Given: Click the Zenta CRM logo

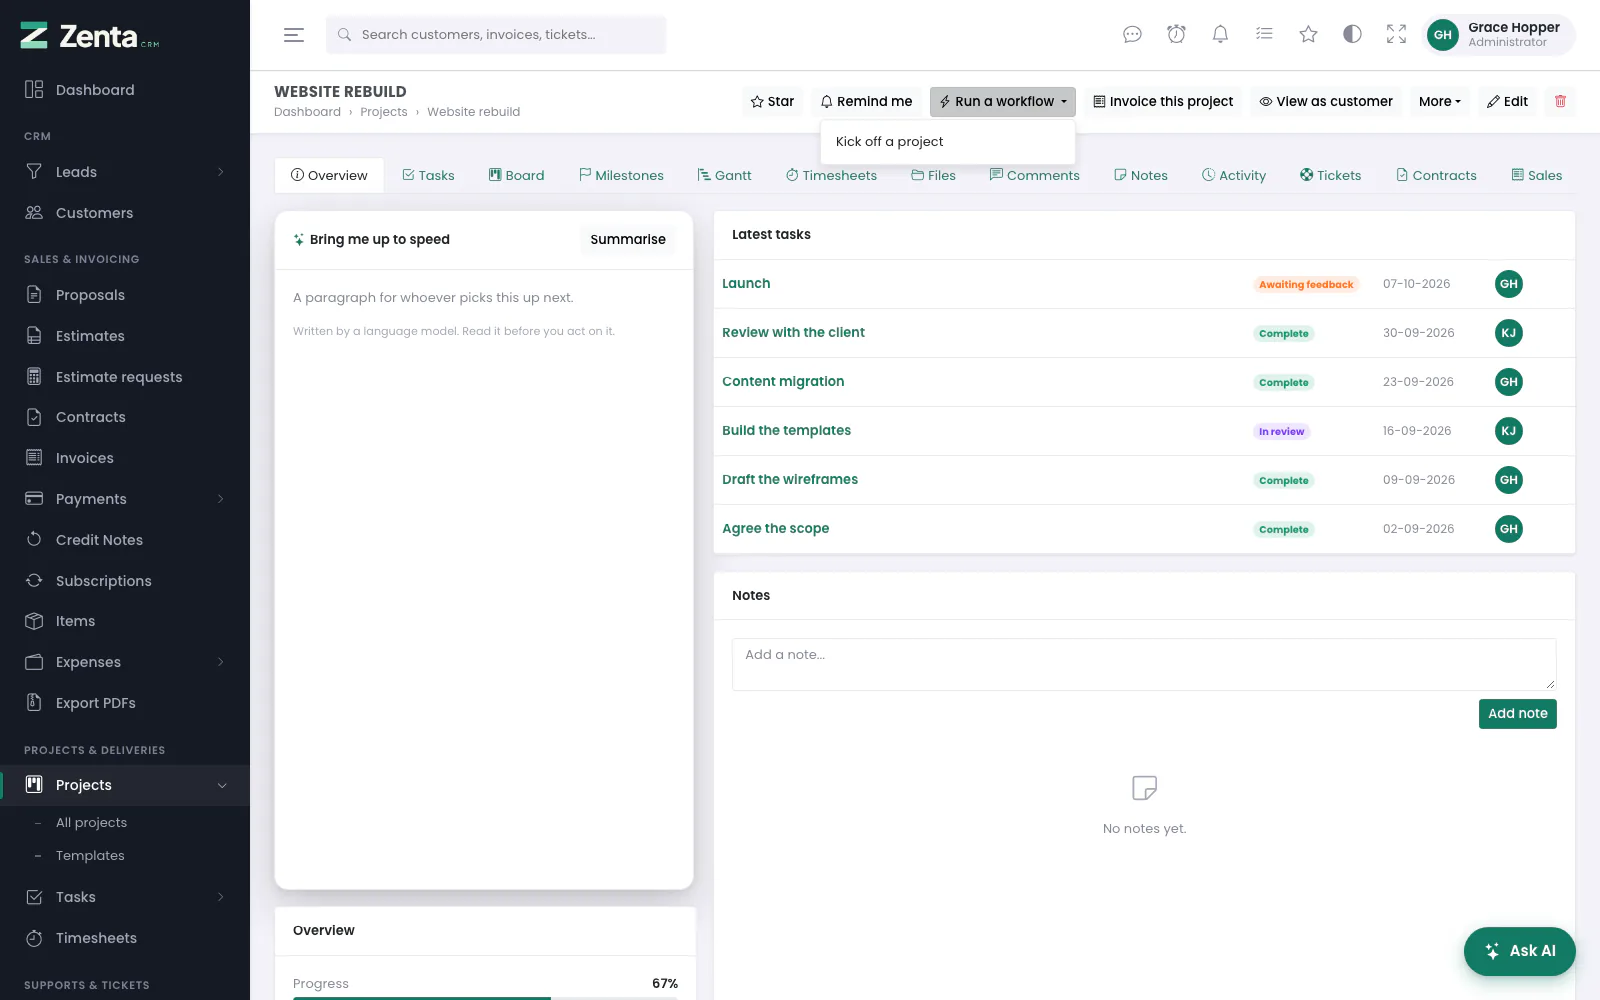Looking at the screenshot, I should pos(90,36).
